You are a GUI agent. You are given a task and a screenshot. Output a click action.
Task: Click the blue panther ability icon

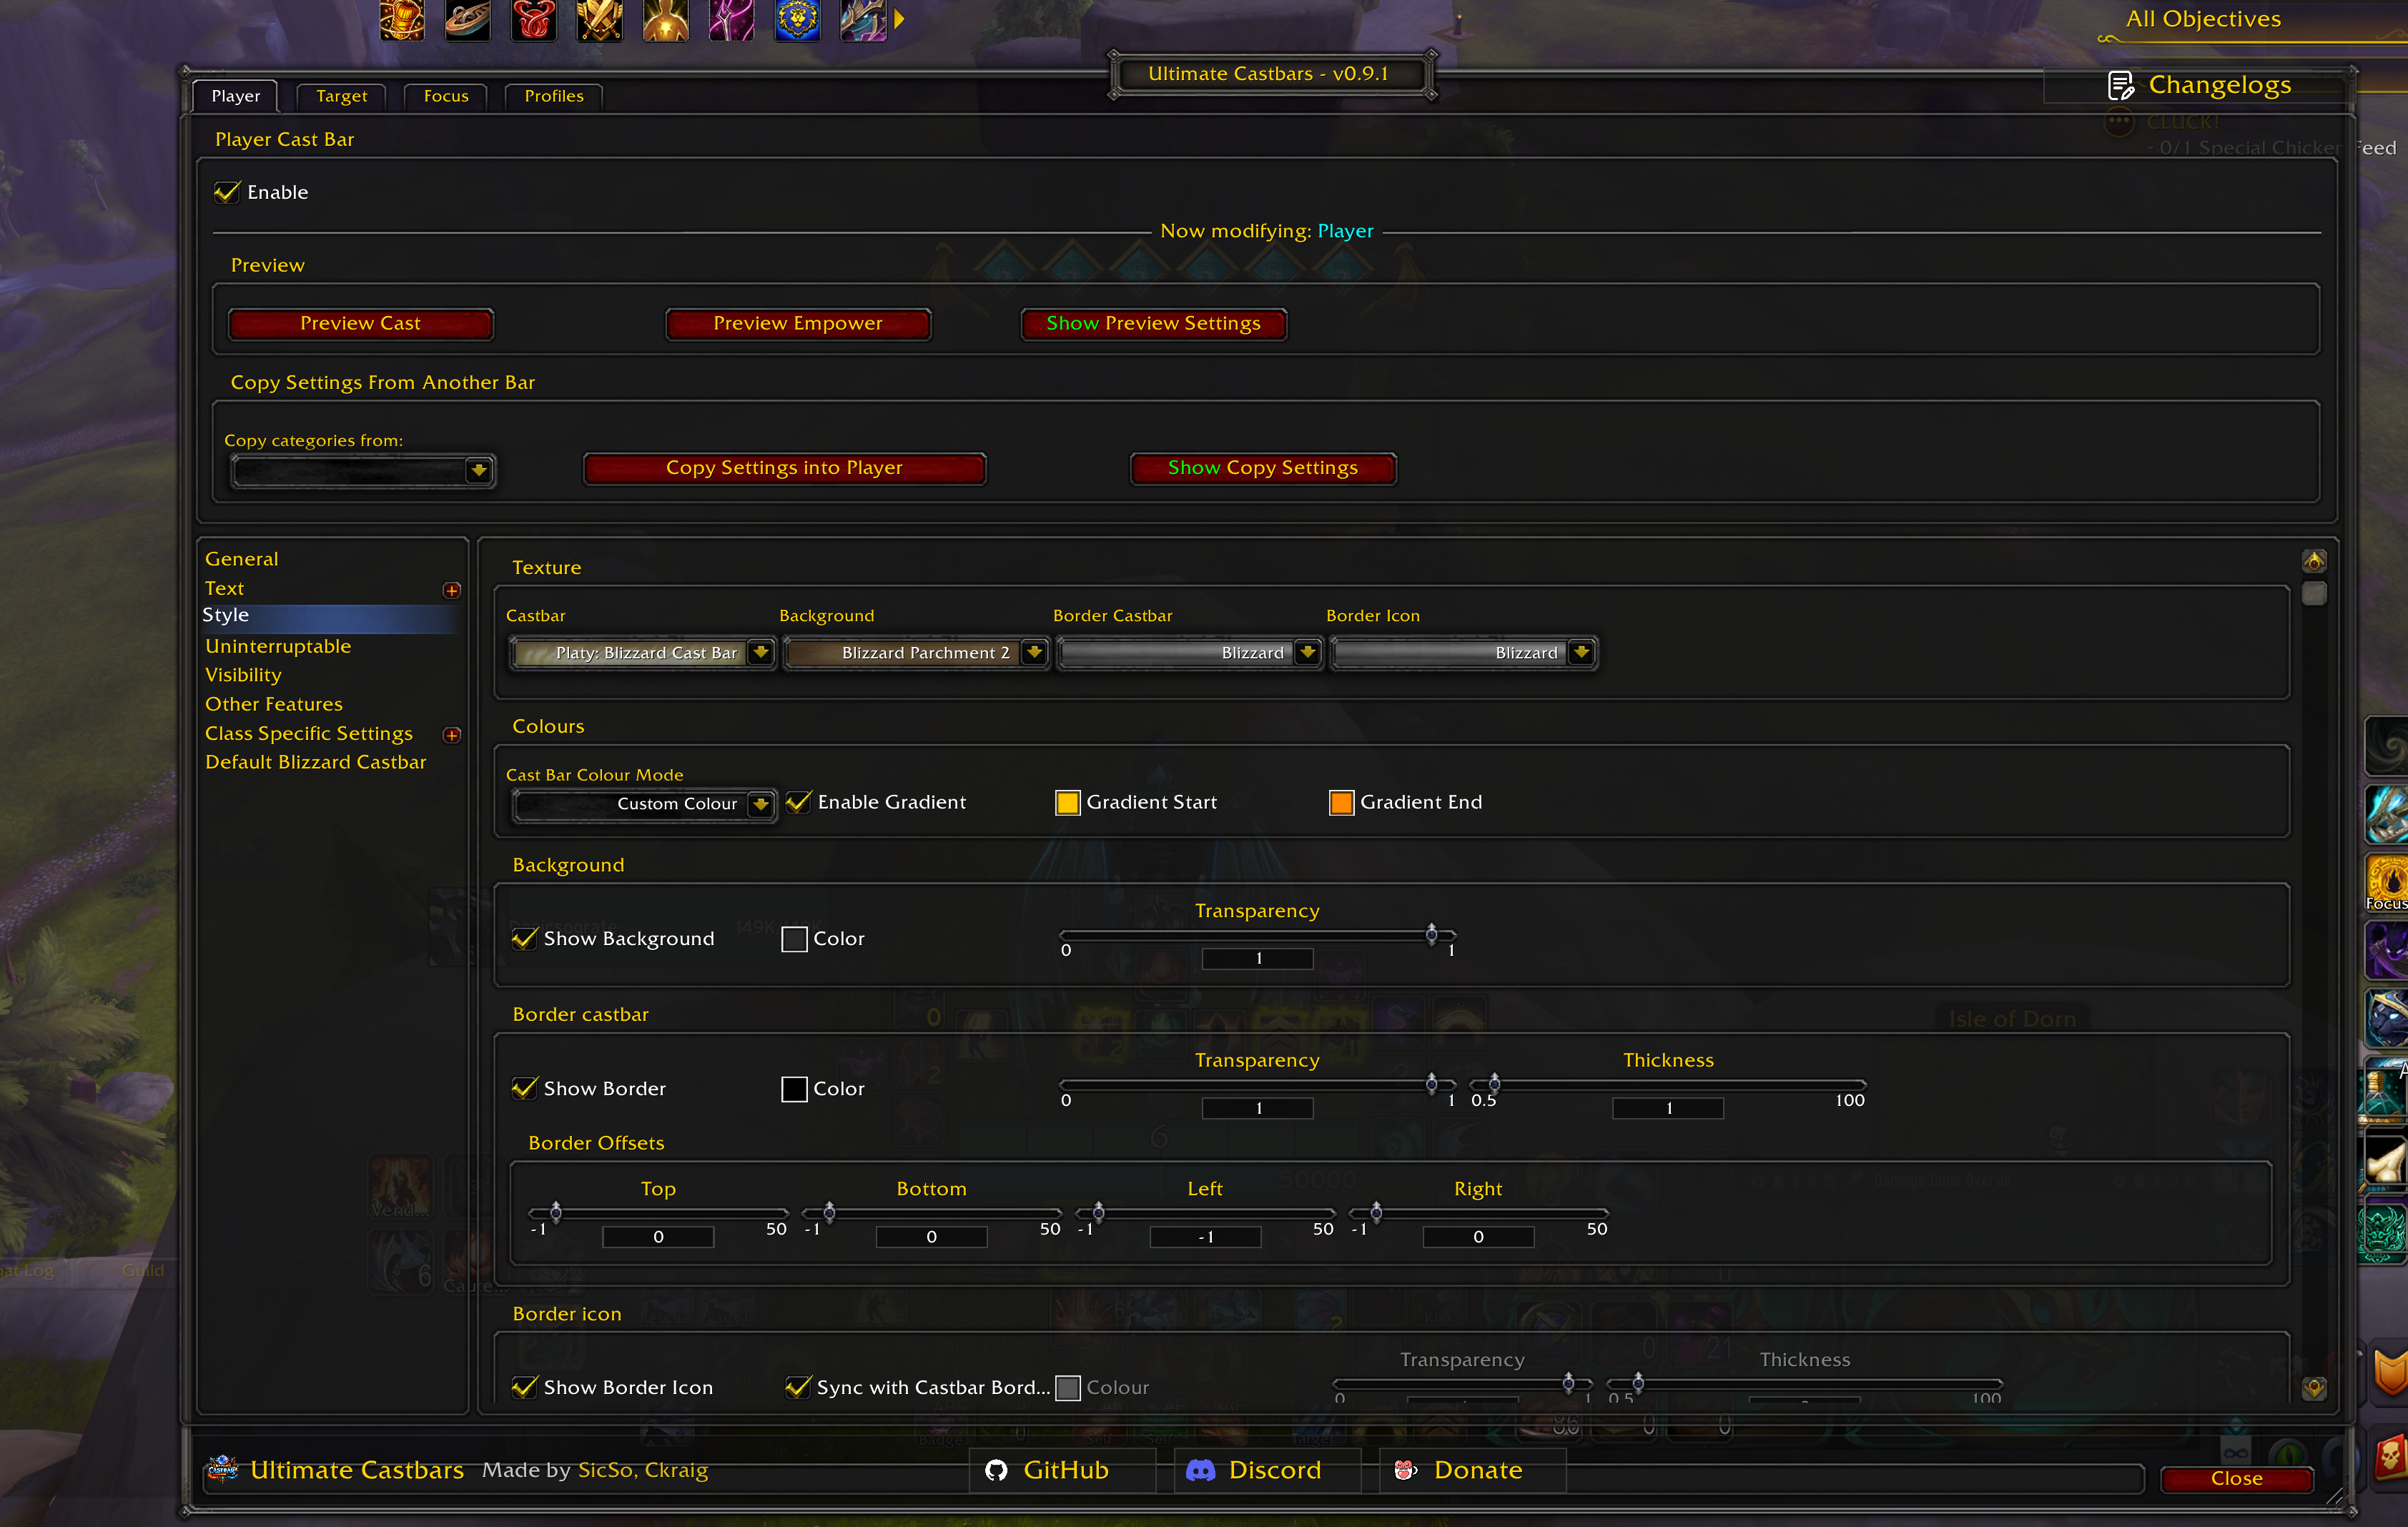(2386, 1018)
